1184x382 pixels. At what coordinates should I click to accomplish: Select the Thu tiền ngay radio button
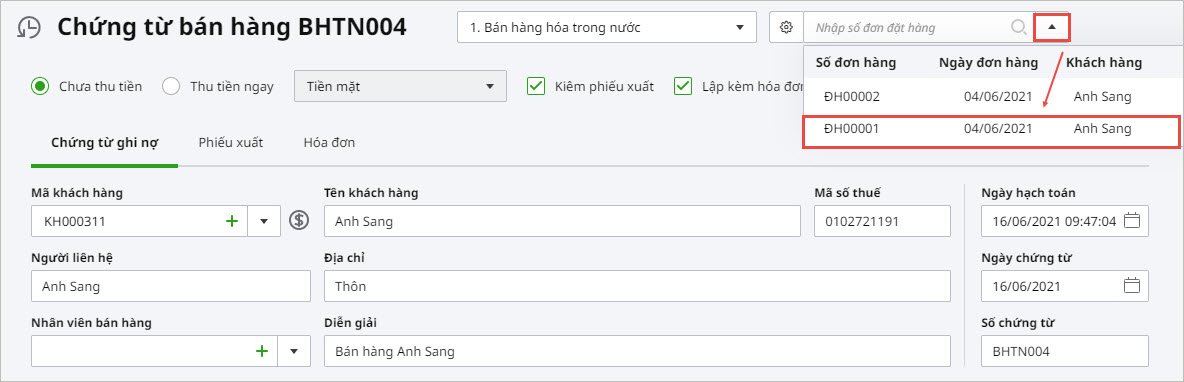[x=171, y=86]
